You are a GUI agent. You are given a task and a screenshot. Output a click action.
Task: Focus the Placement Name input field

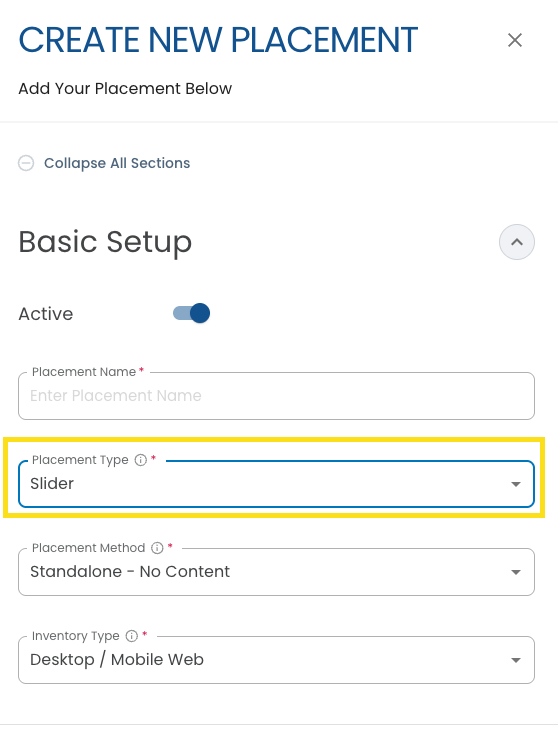point(276,396)
